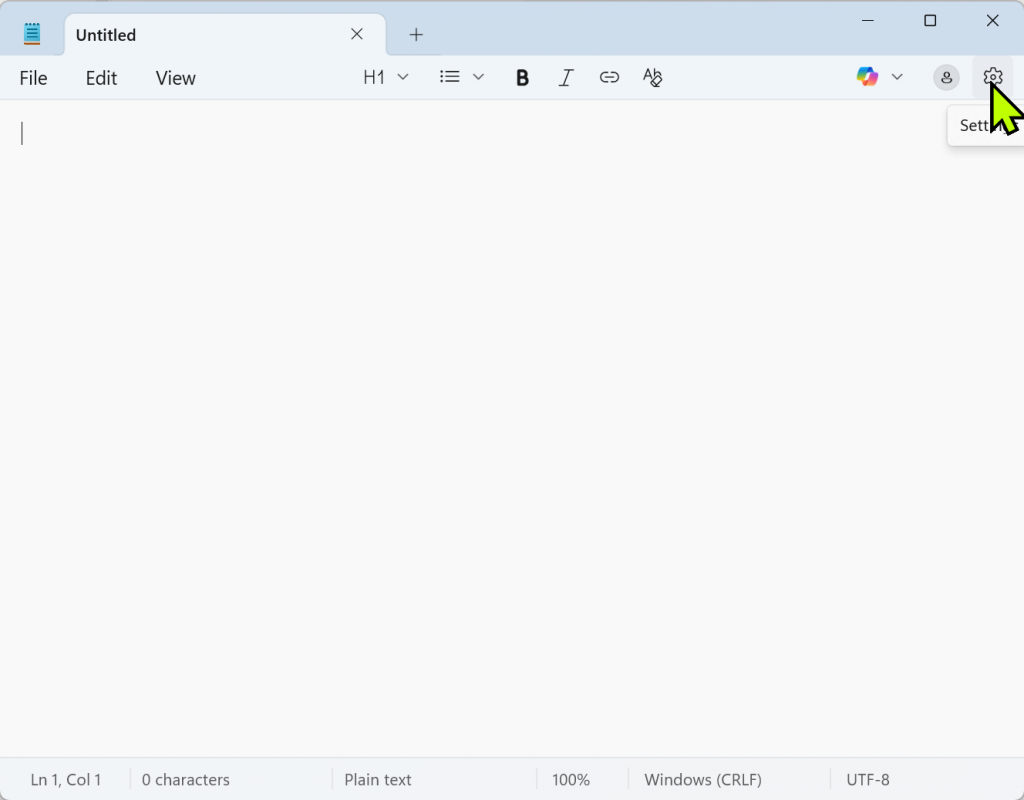Clear formatting using the eraser icon
This screenshot has width=1024, height=800.
653,78
